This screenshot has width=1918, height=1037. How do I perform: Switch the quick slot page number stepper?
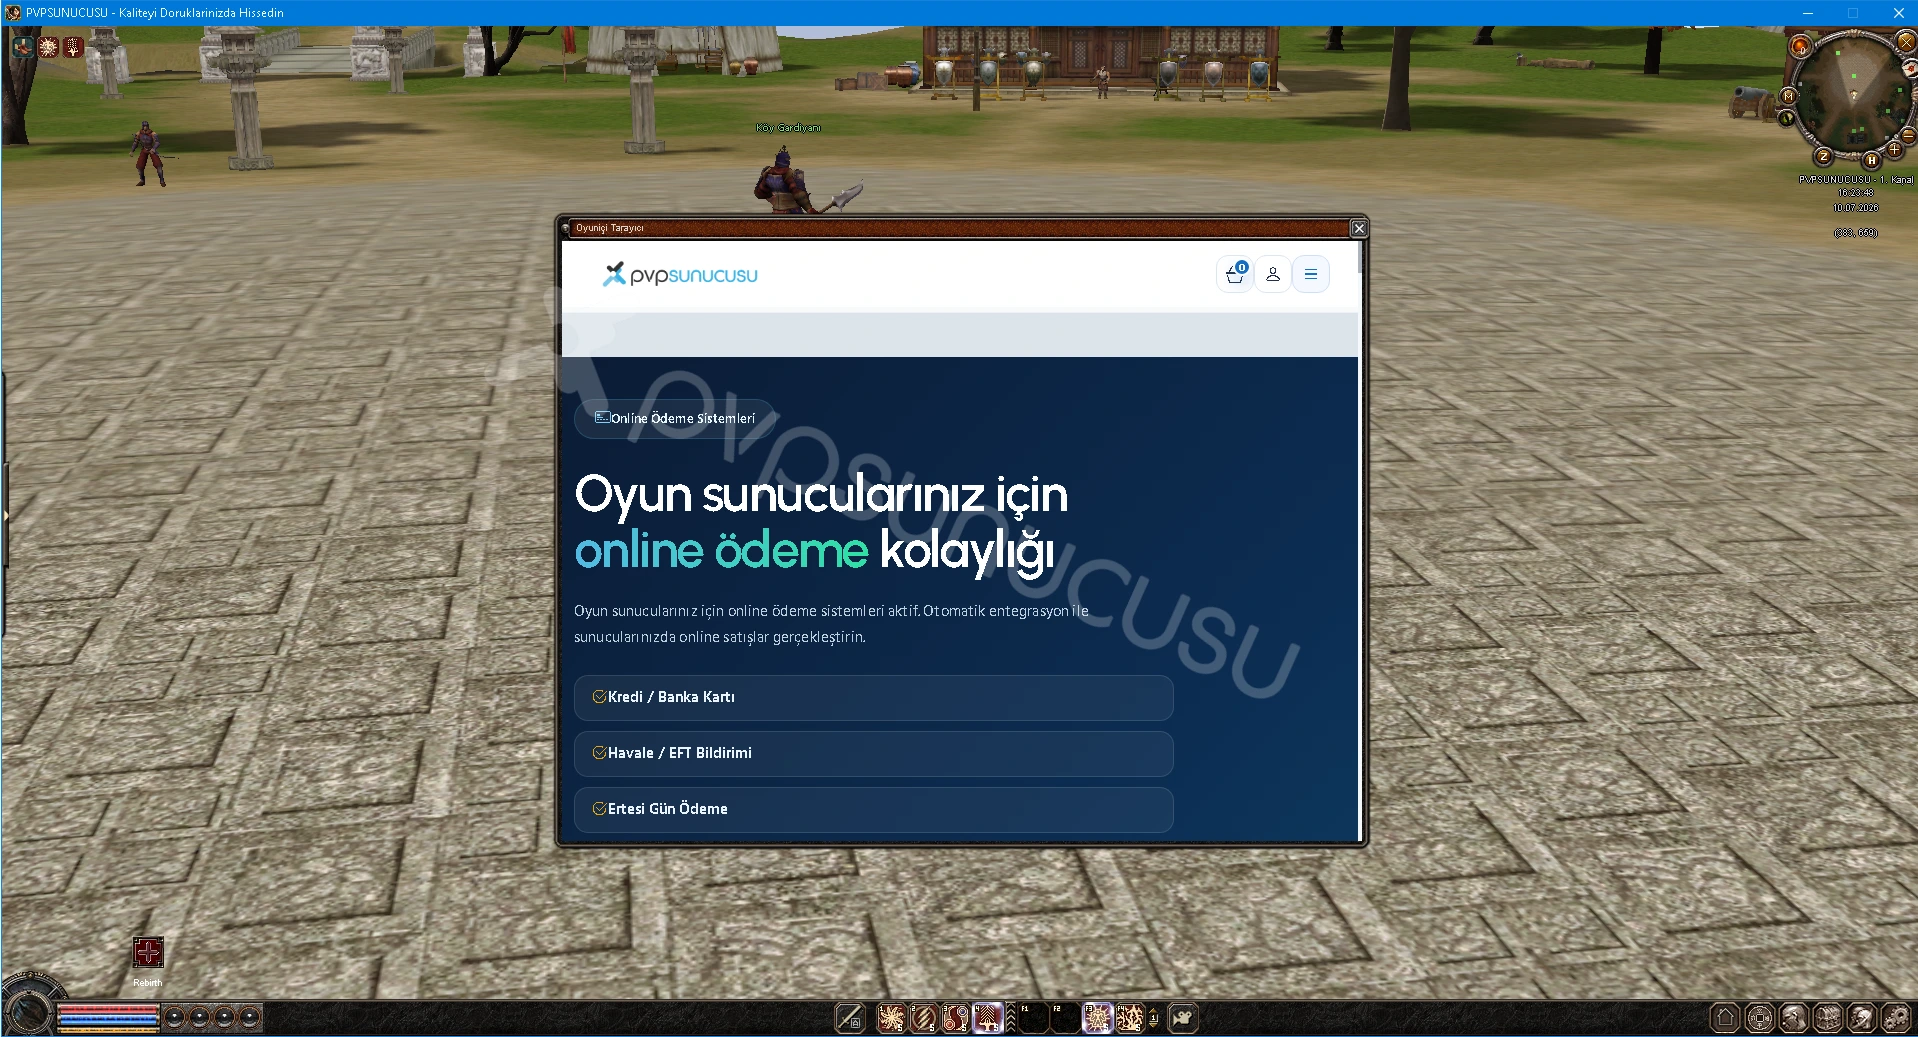tap(1153, 1018)
